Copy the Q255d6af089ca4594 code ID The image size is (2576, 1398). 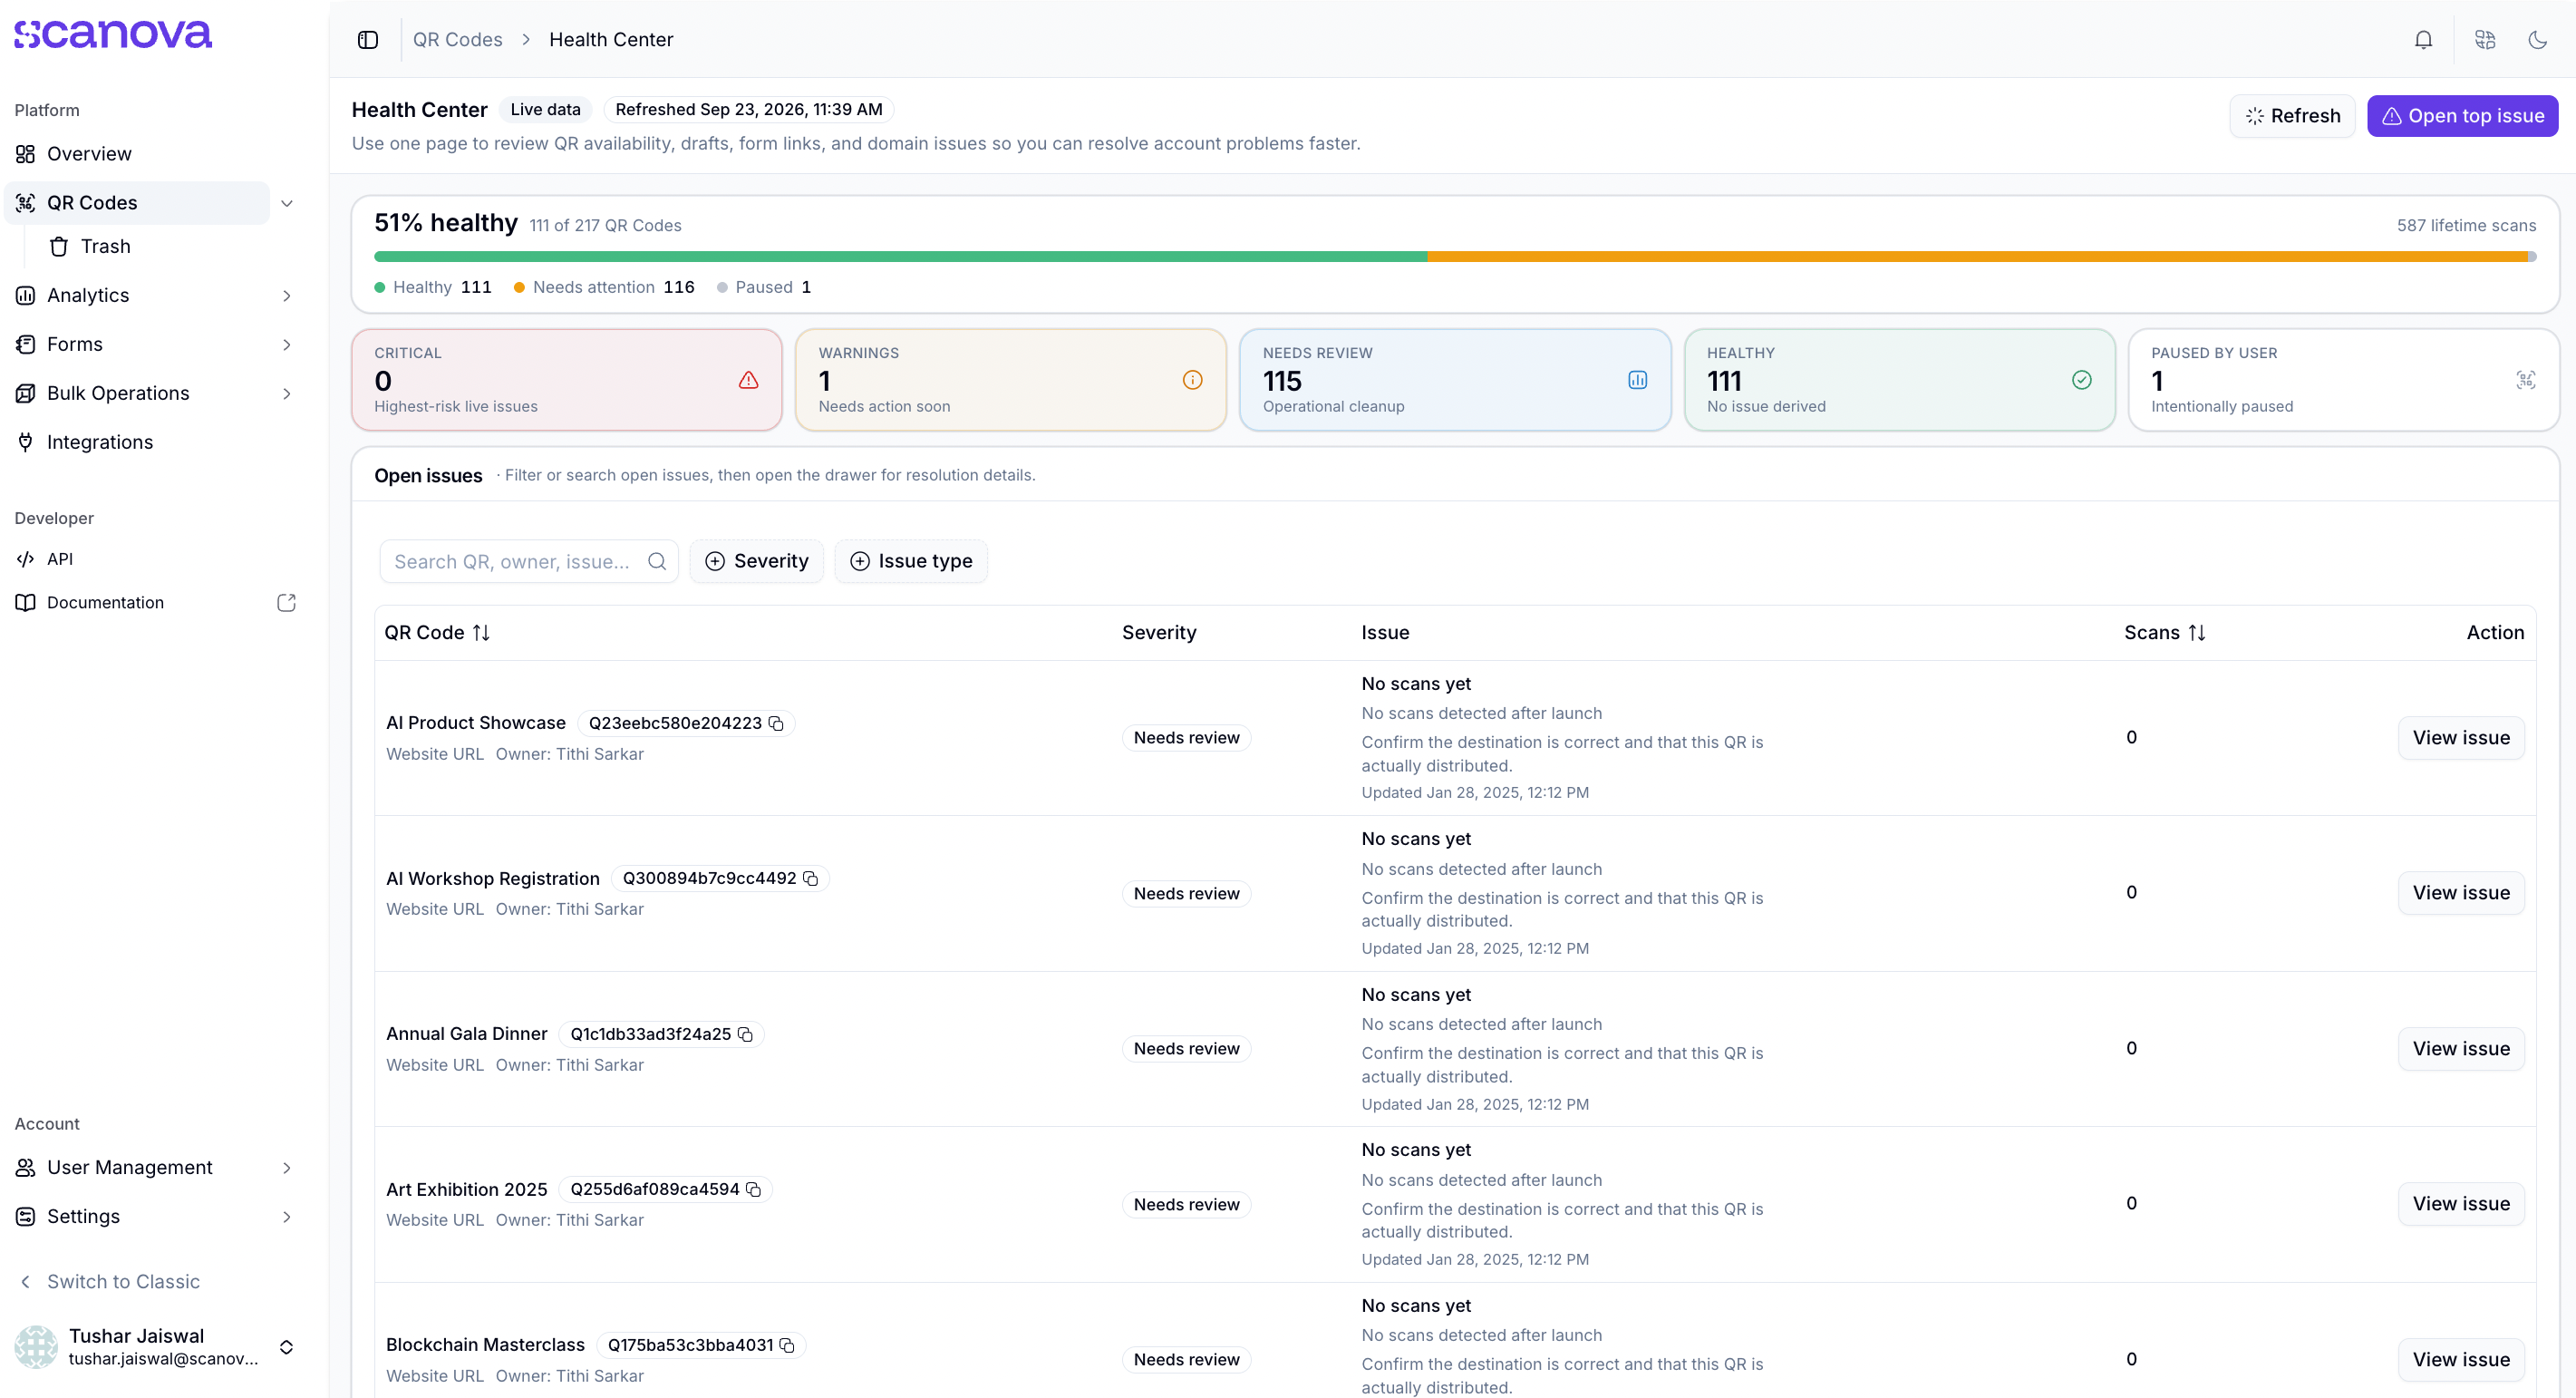coord(754,1189)
